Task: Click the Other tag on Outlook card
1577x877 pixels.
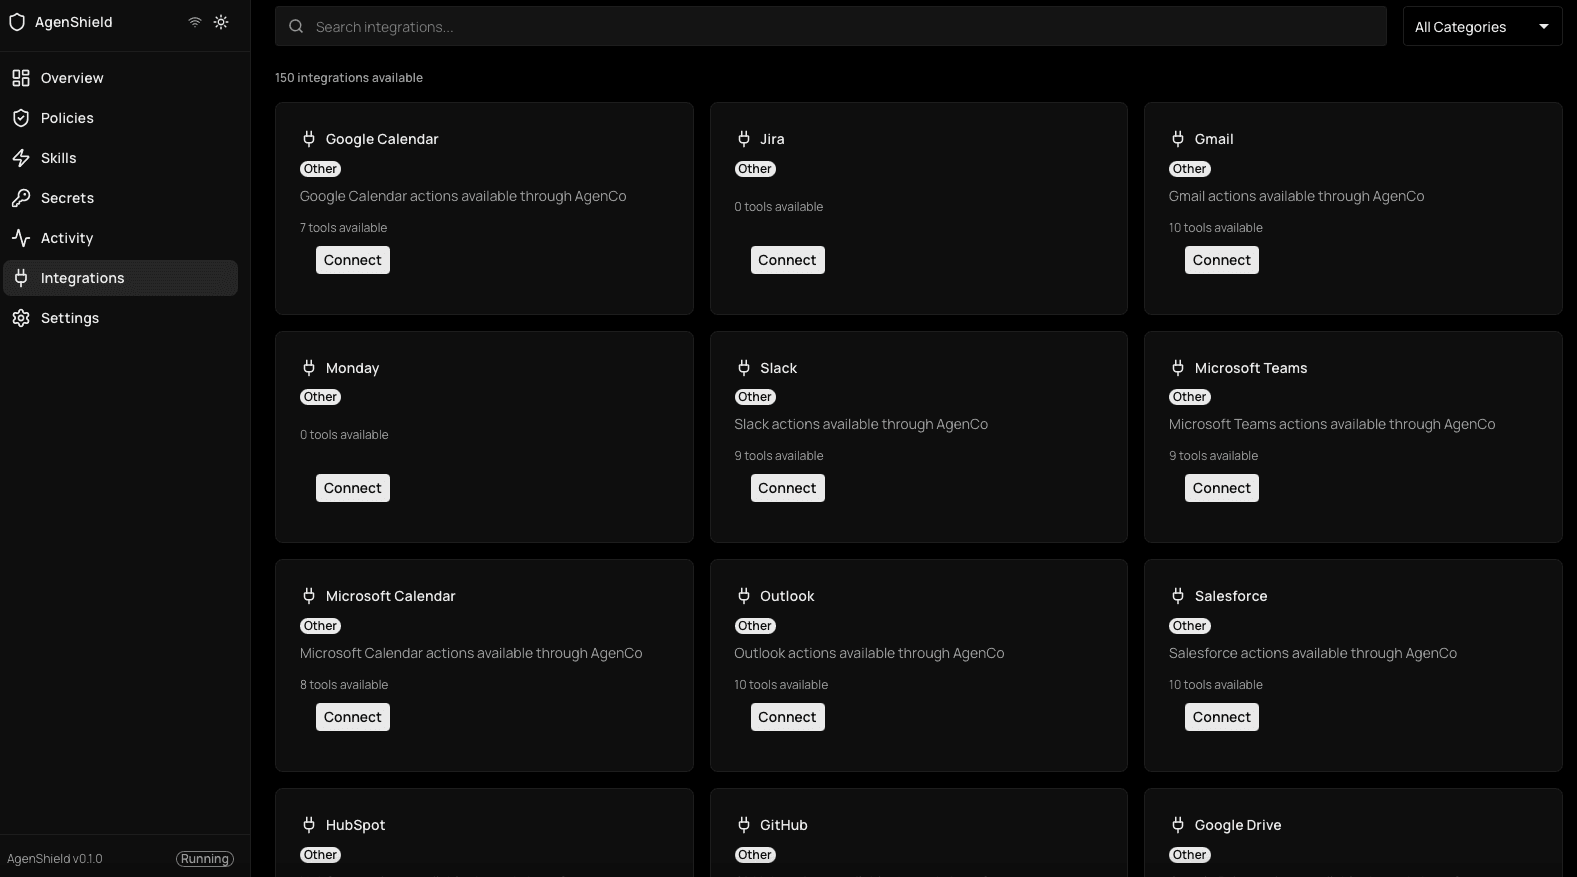Action: [x=755, y=626]
